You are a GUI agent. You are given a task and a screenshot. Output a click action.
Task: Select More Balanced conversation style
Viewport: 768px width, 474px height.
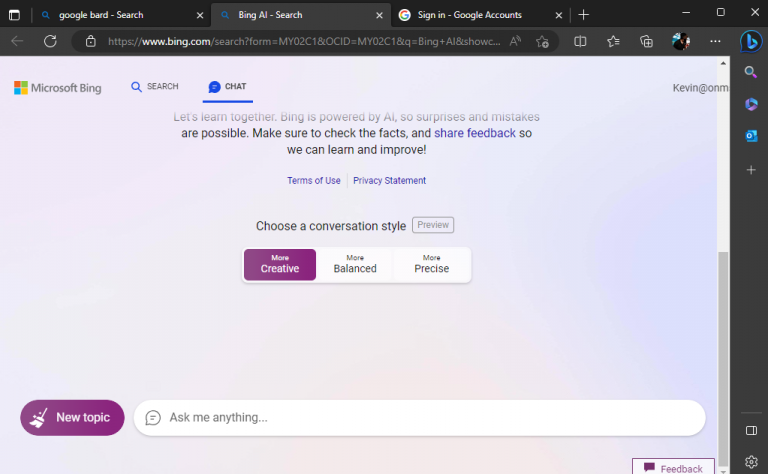(x=355, y=264)
